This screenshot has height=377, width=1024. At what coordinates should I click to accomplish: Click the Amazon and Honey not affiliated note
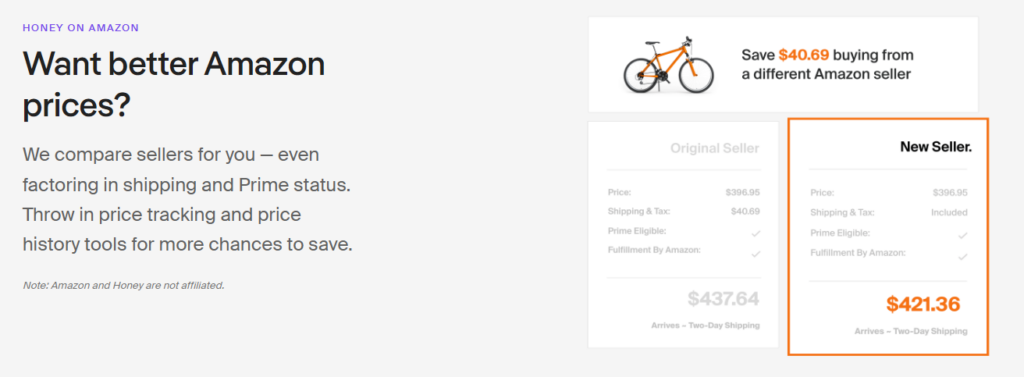tap(123, 286)
